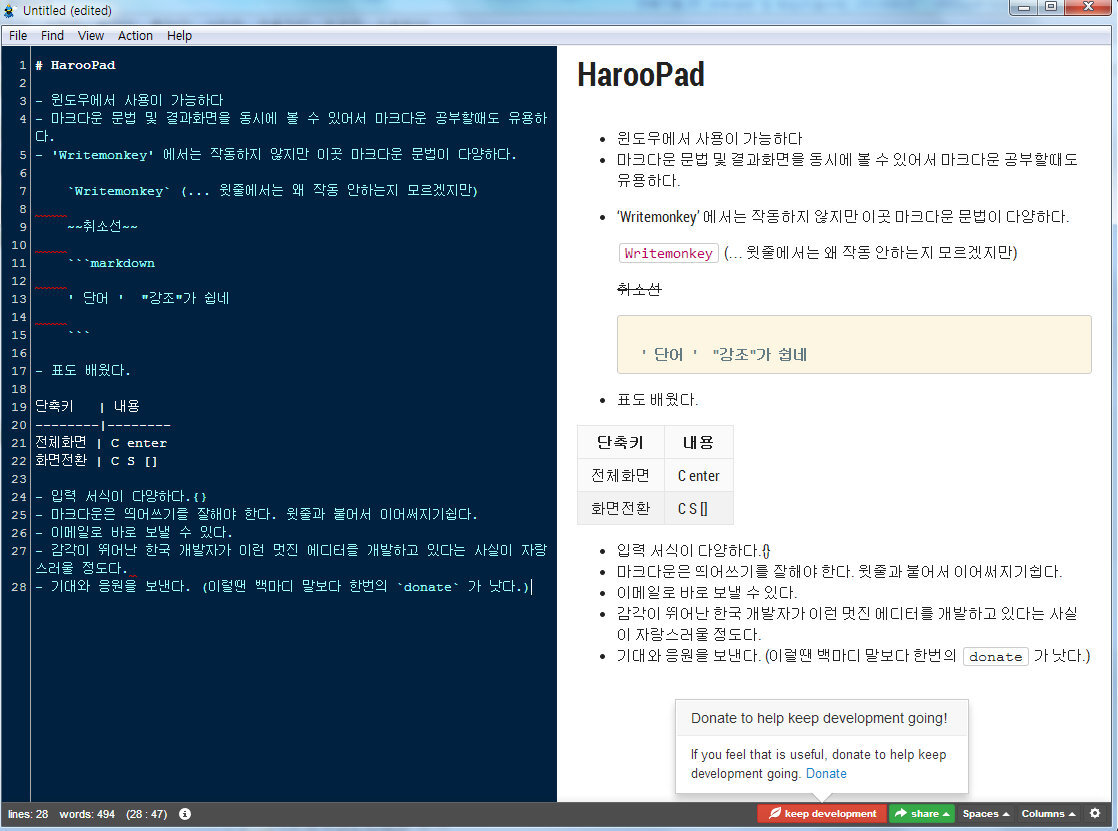Click line number 28 in the gutter
The image size is (1118, 831).
(19, 586)
